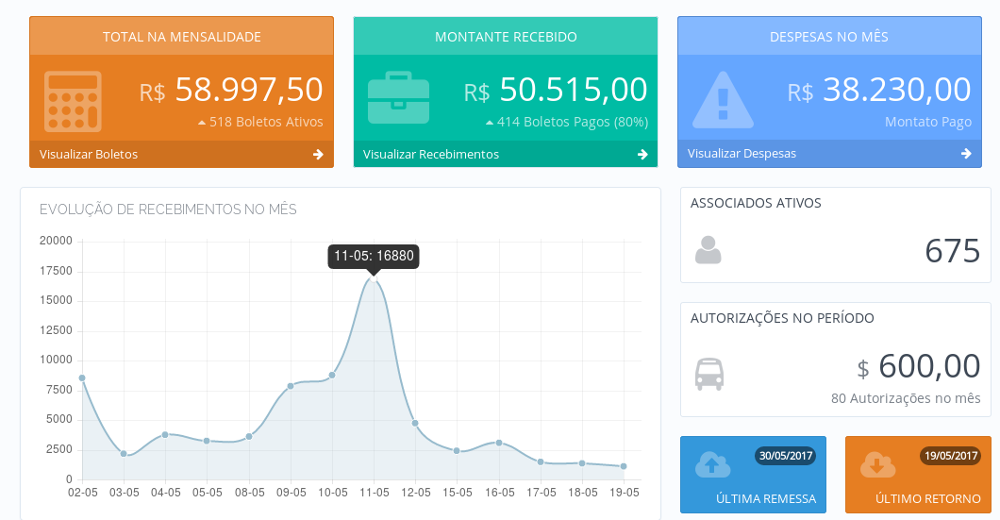Click the warning triangle icon in Despesas
The width and height of the screenshot is (1000, 520).
(723, 100)
